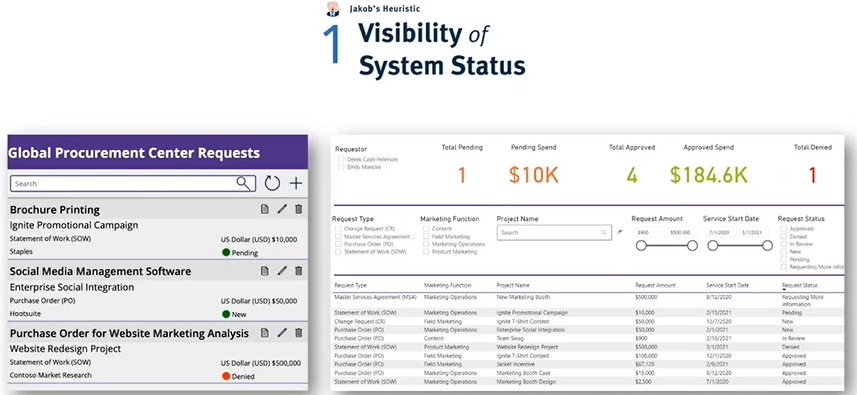Delete the Brochure Printing request

[298, 209]
